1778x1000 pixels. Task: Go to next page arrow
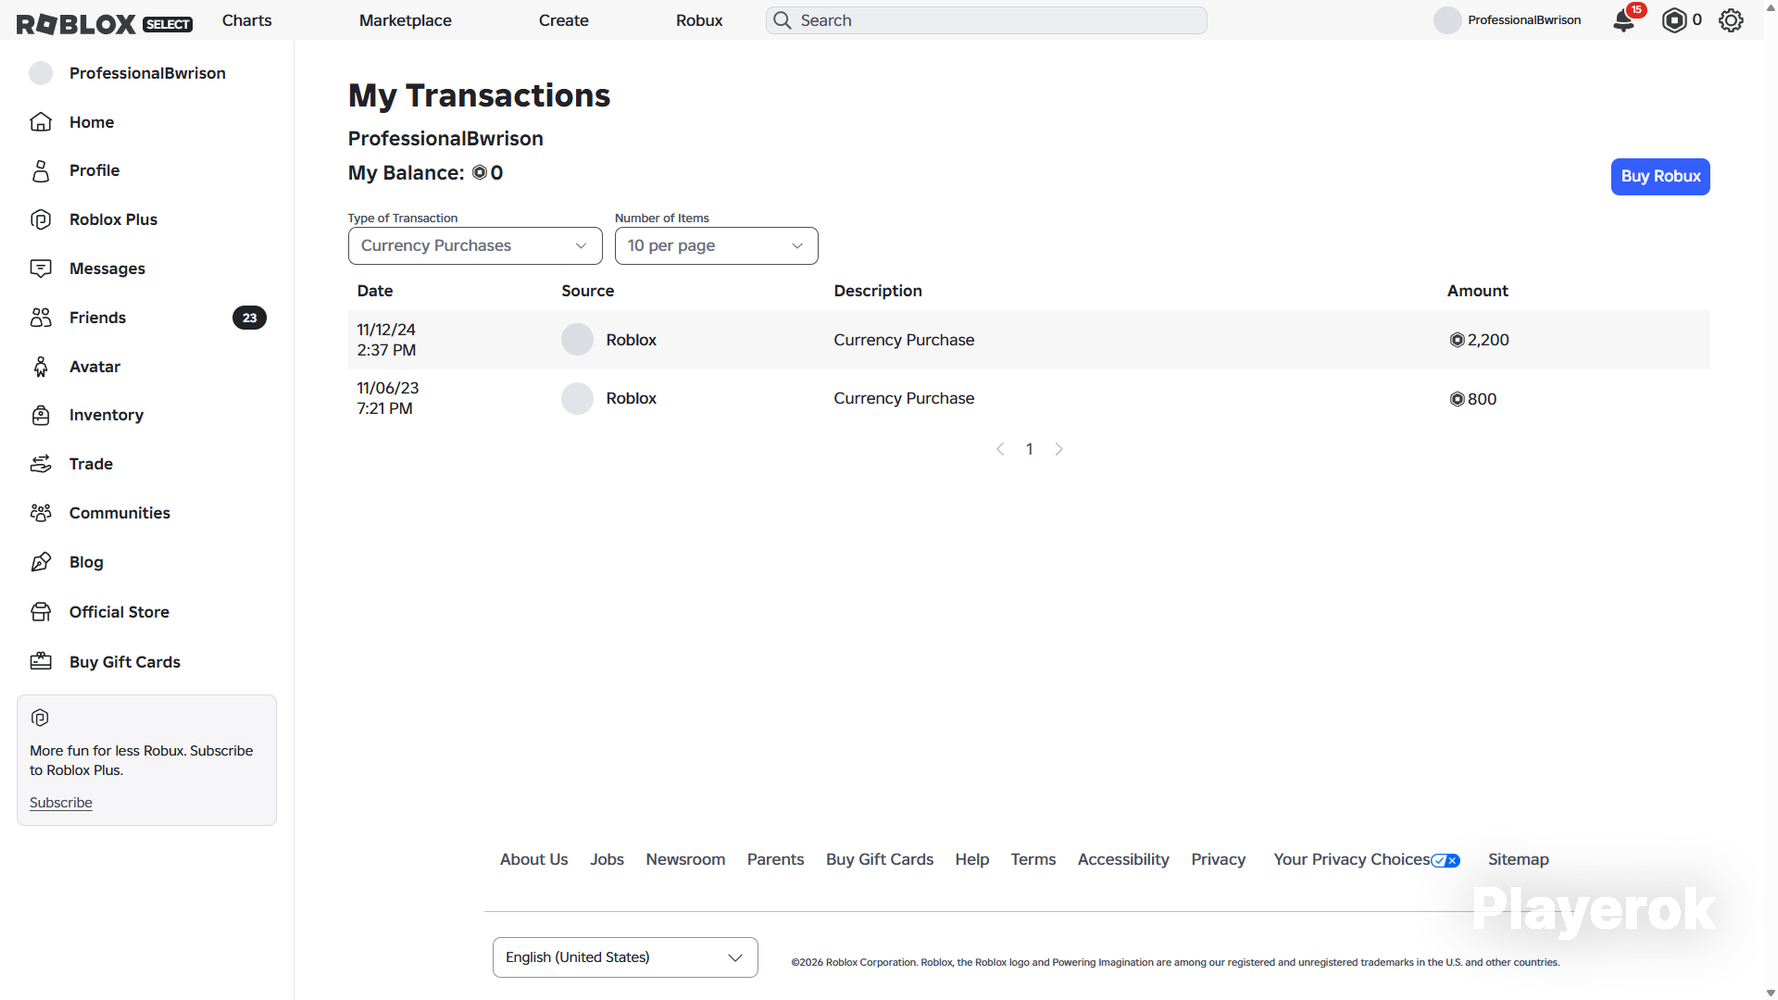click(1059, 449)
